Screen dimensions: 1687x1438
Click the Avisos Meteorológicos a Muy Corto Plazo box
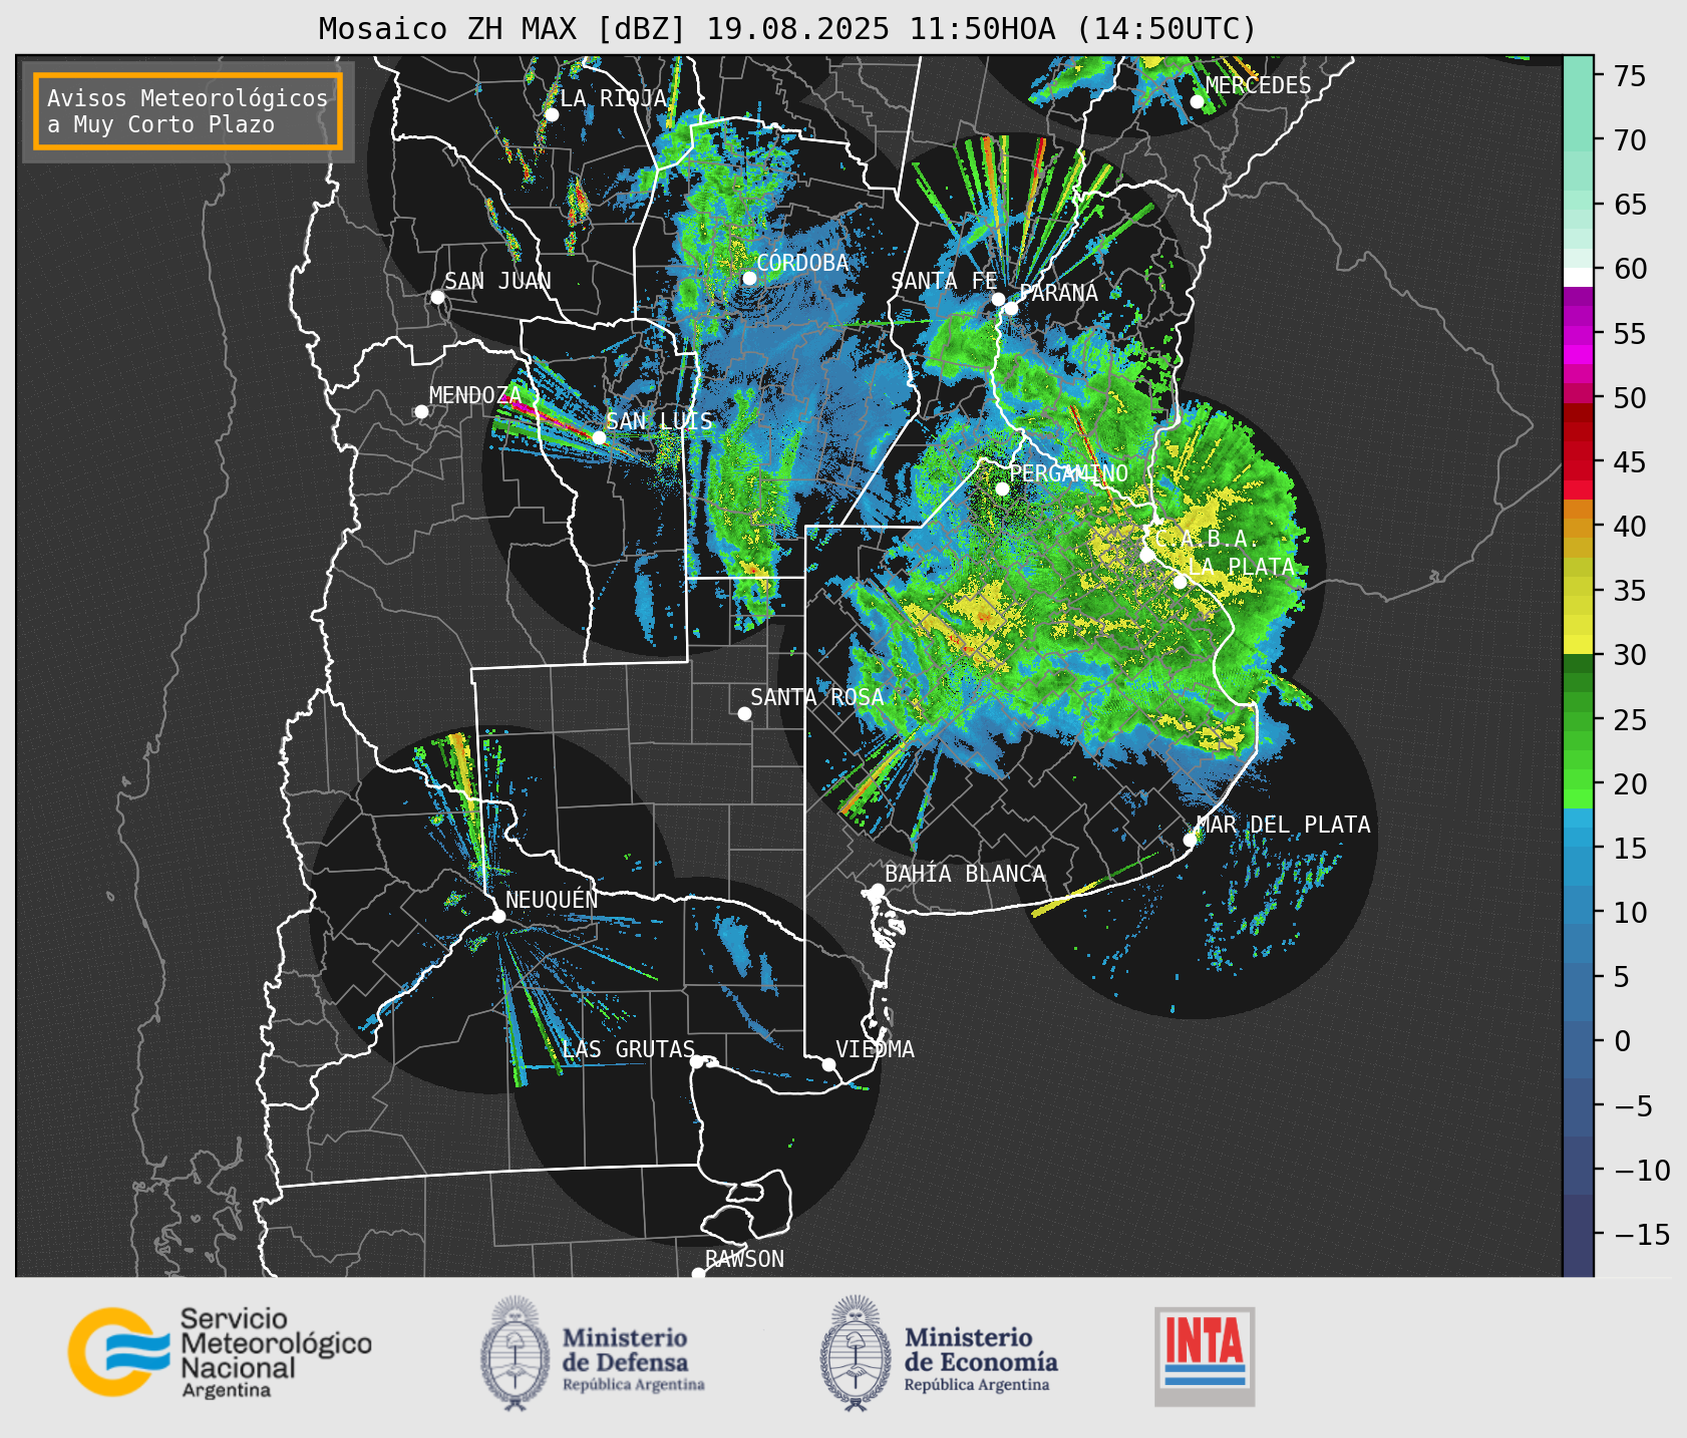(188, 111)
